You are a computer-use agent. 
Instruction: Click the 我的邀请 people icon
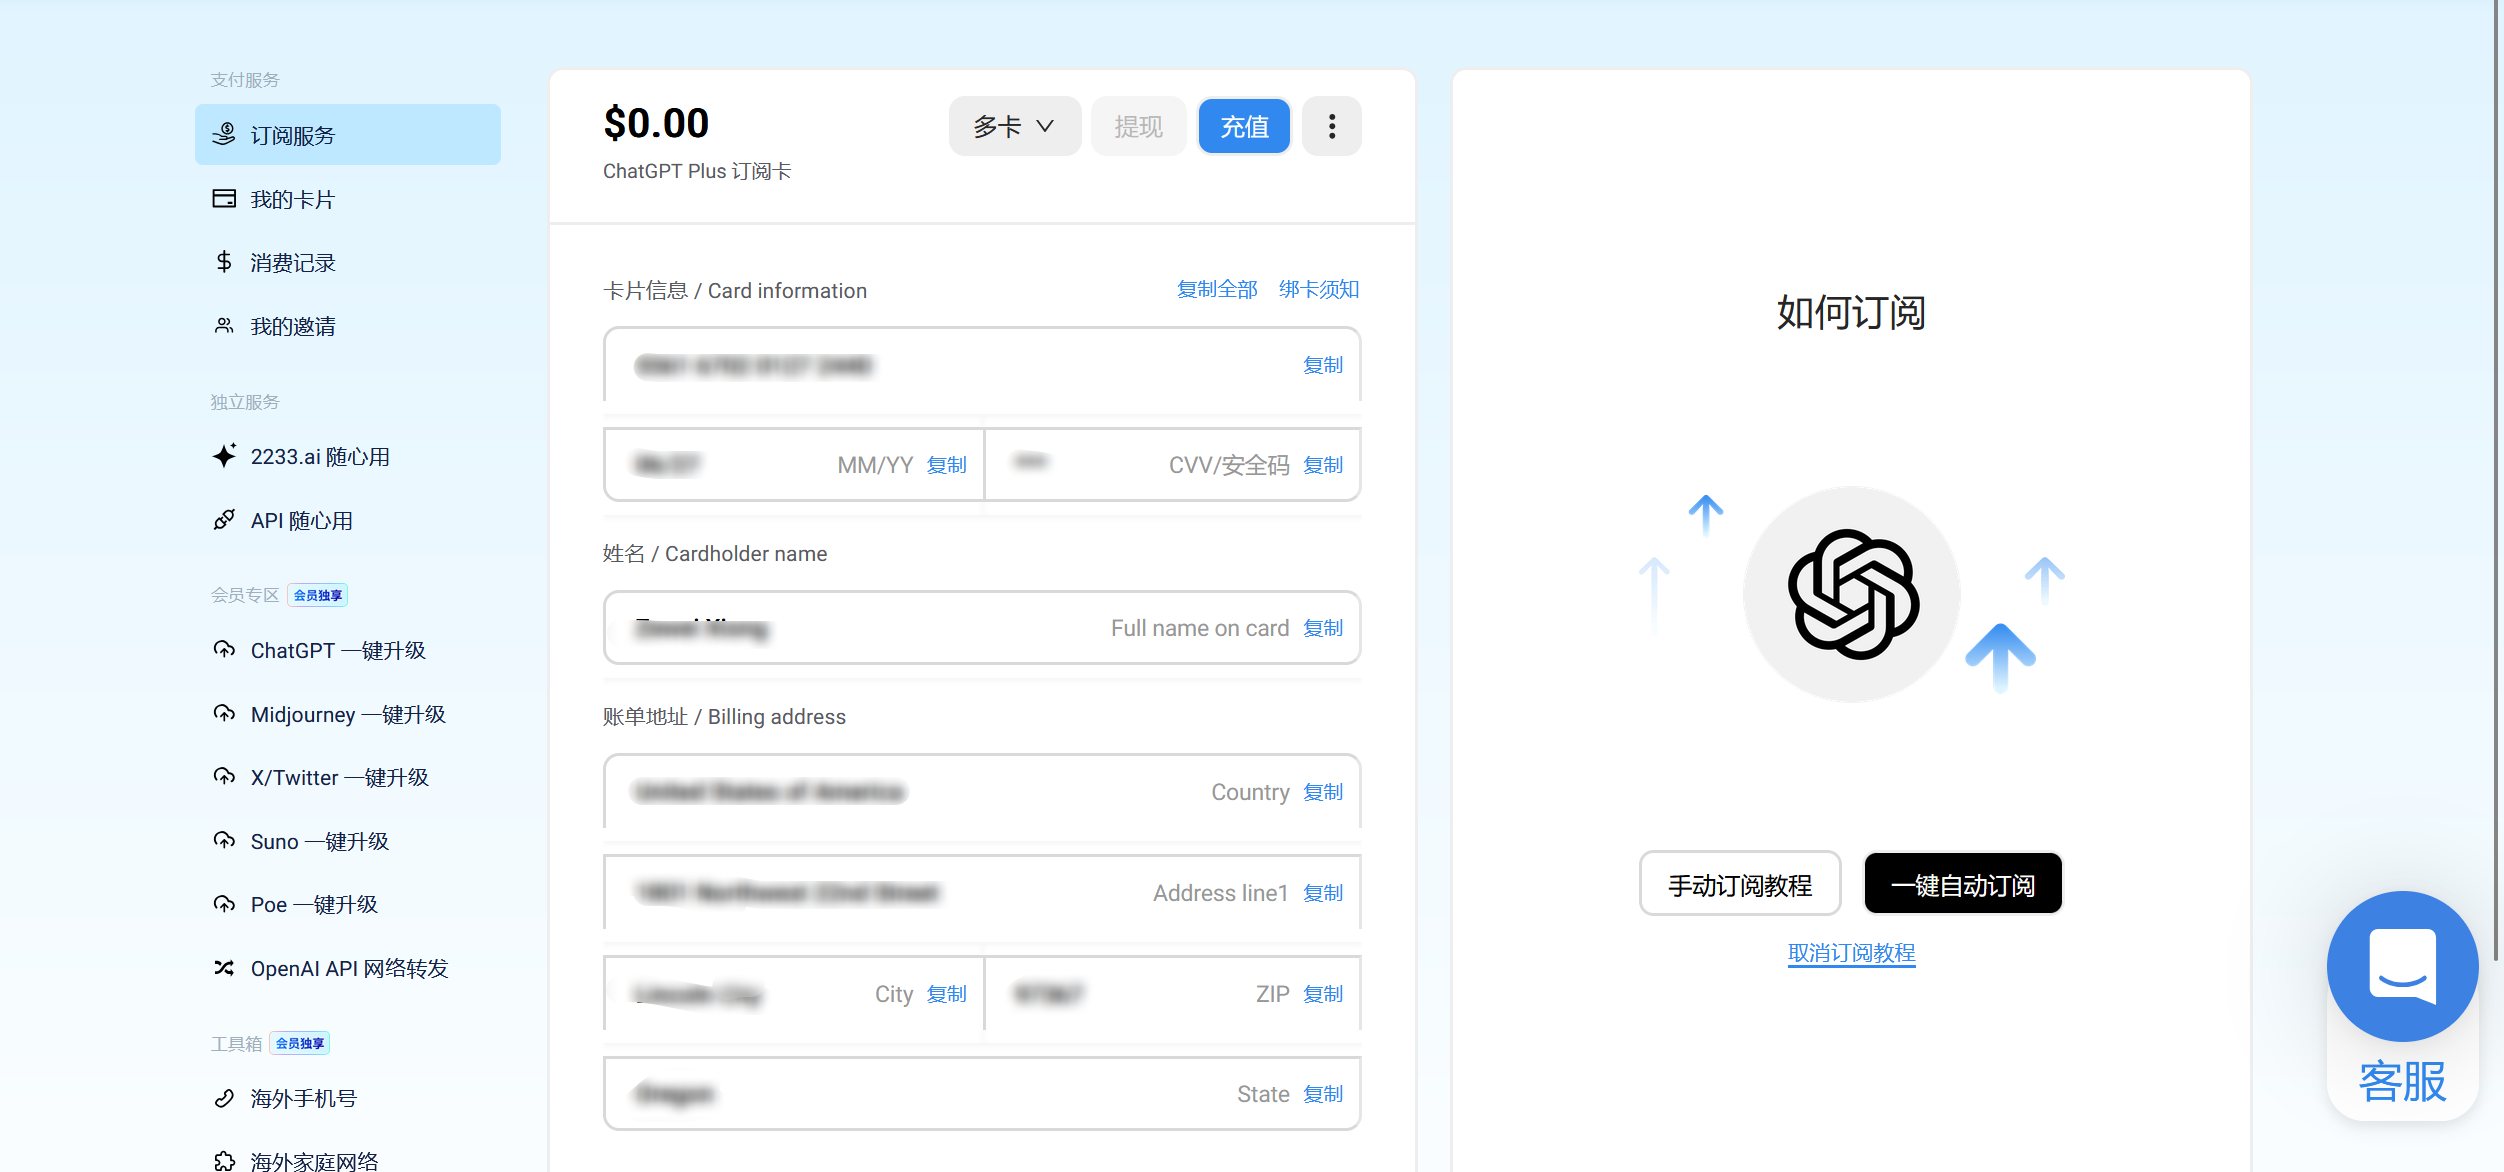[x=224, y=326]
